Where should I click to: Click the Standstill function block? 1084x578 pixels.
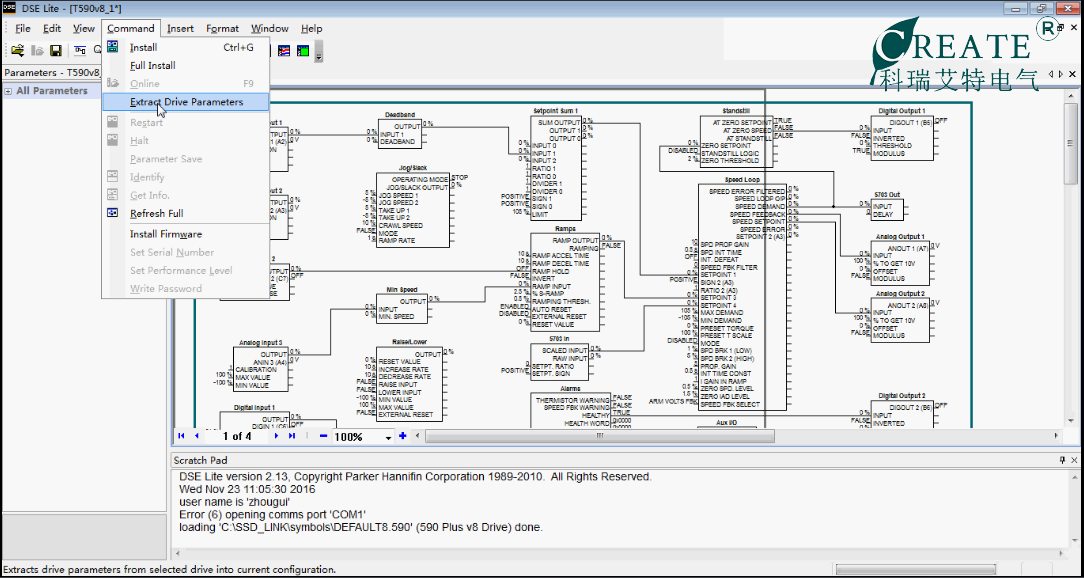tap(736, 142)
